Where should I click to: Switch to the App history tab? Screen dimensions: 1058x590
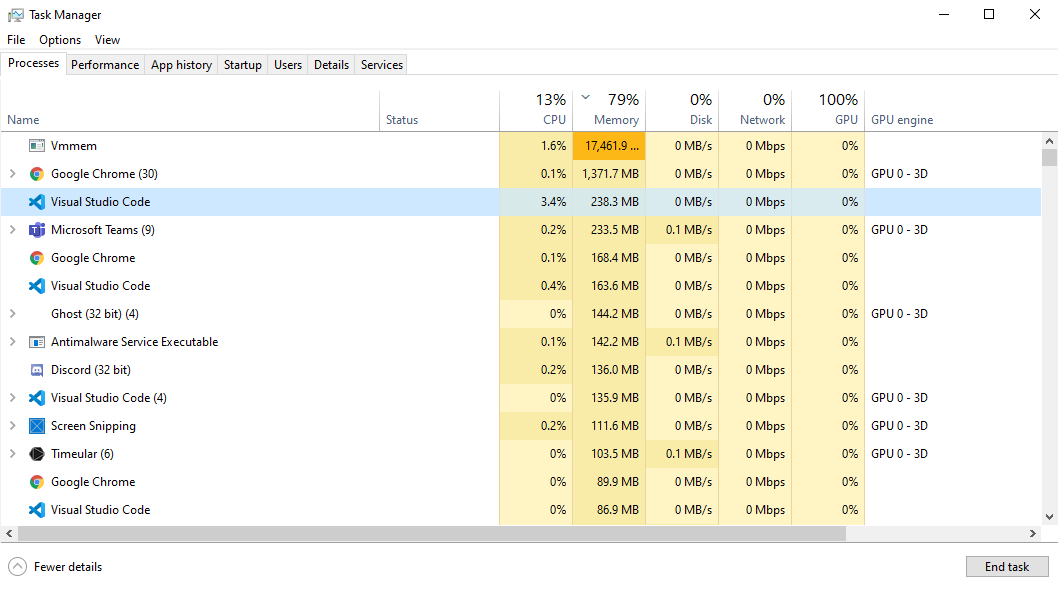182,65
